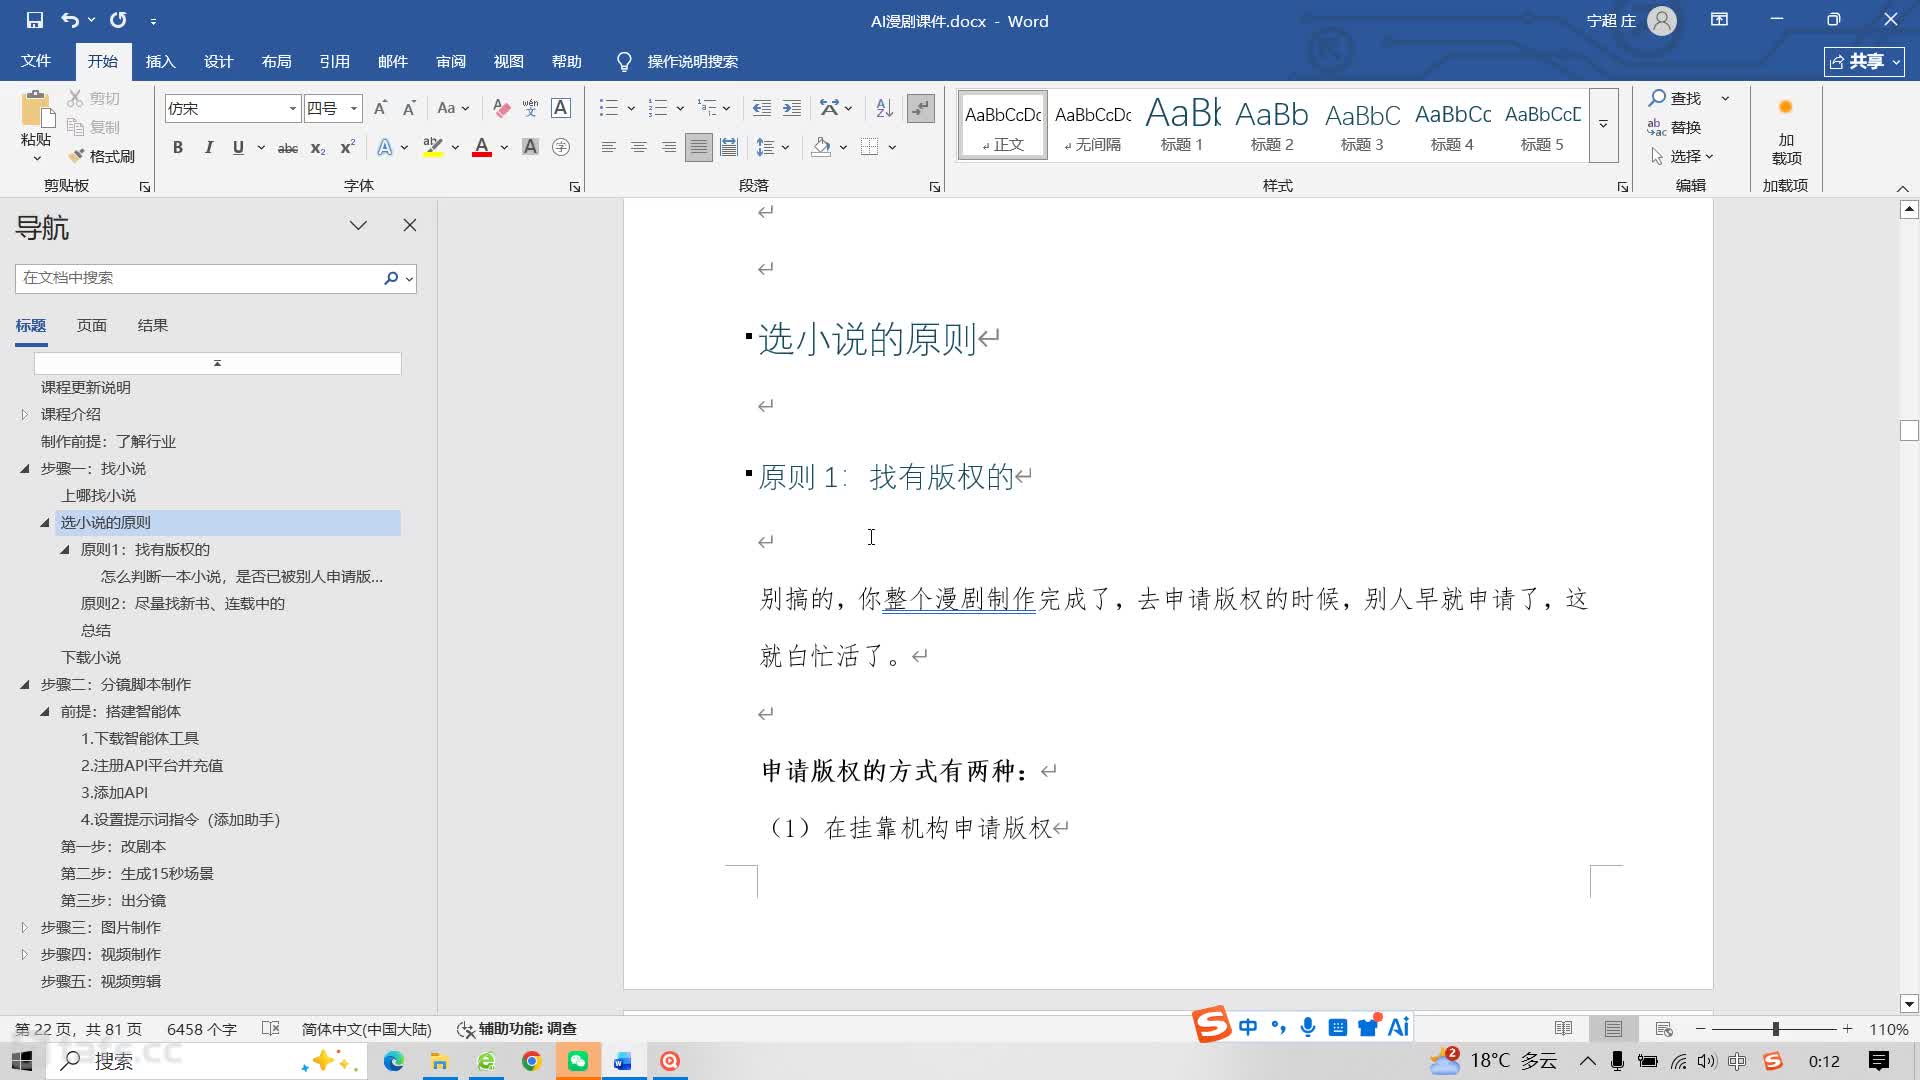
Task: Apply subscript formatting
Action: [x=318, y=148]
